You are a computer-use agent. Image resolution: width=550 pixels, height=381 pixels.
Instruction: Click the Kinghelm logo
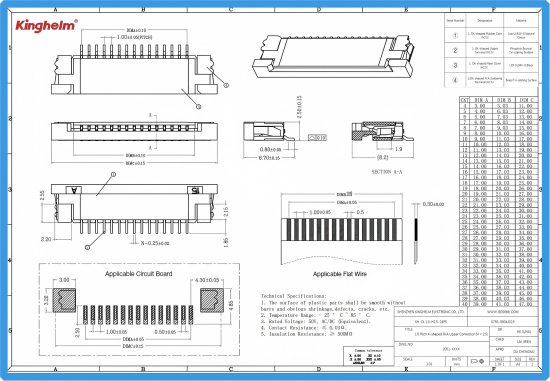pyautogui.click(x=46, y=26)
